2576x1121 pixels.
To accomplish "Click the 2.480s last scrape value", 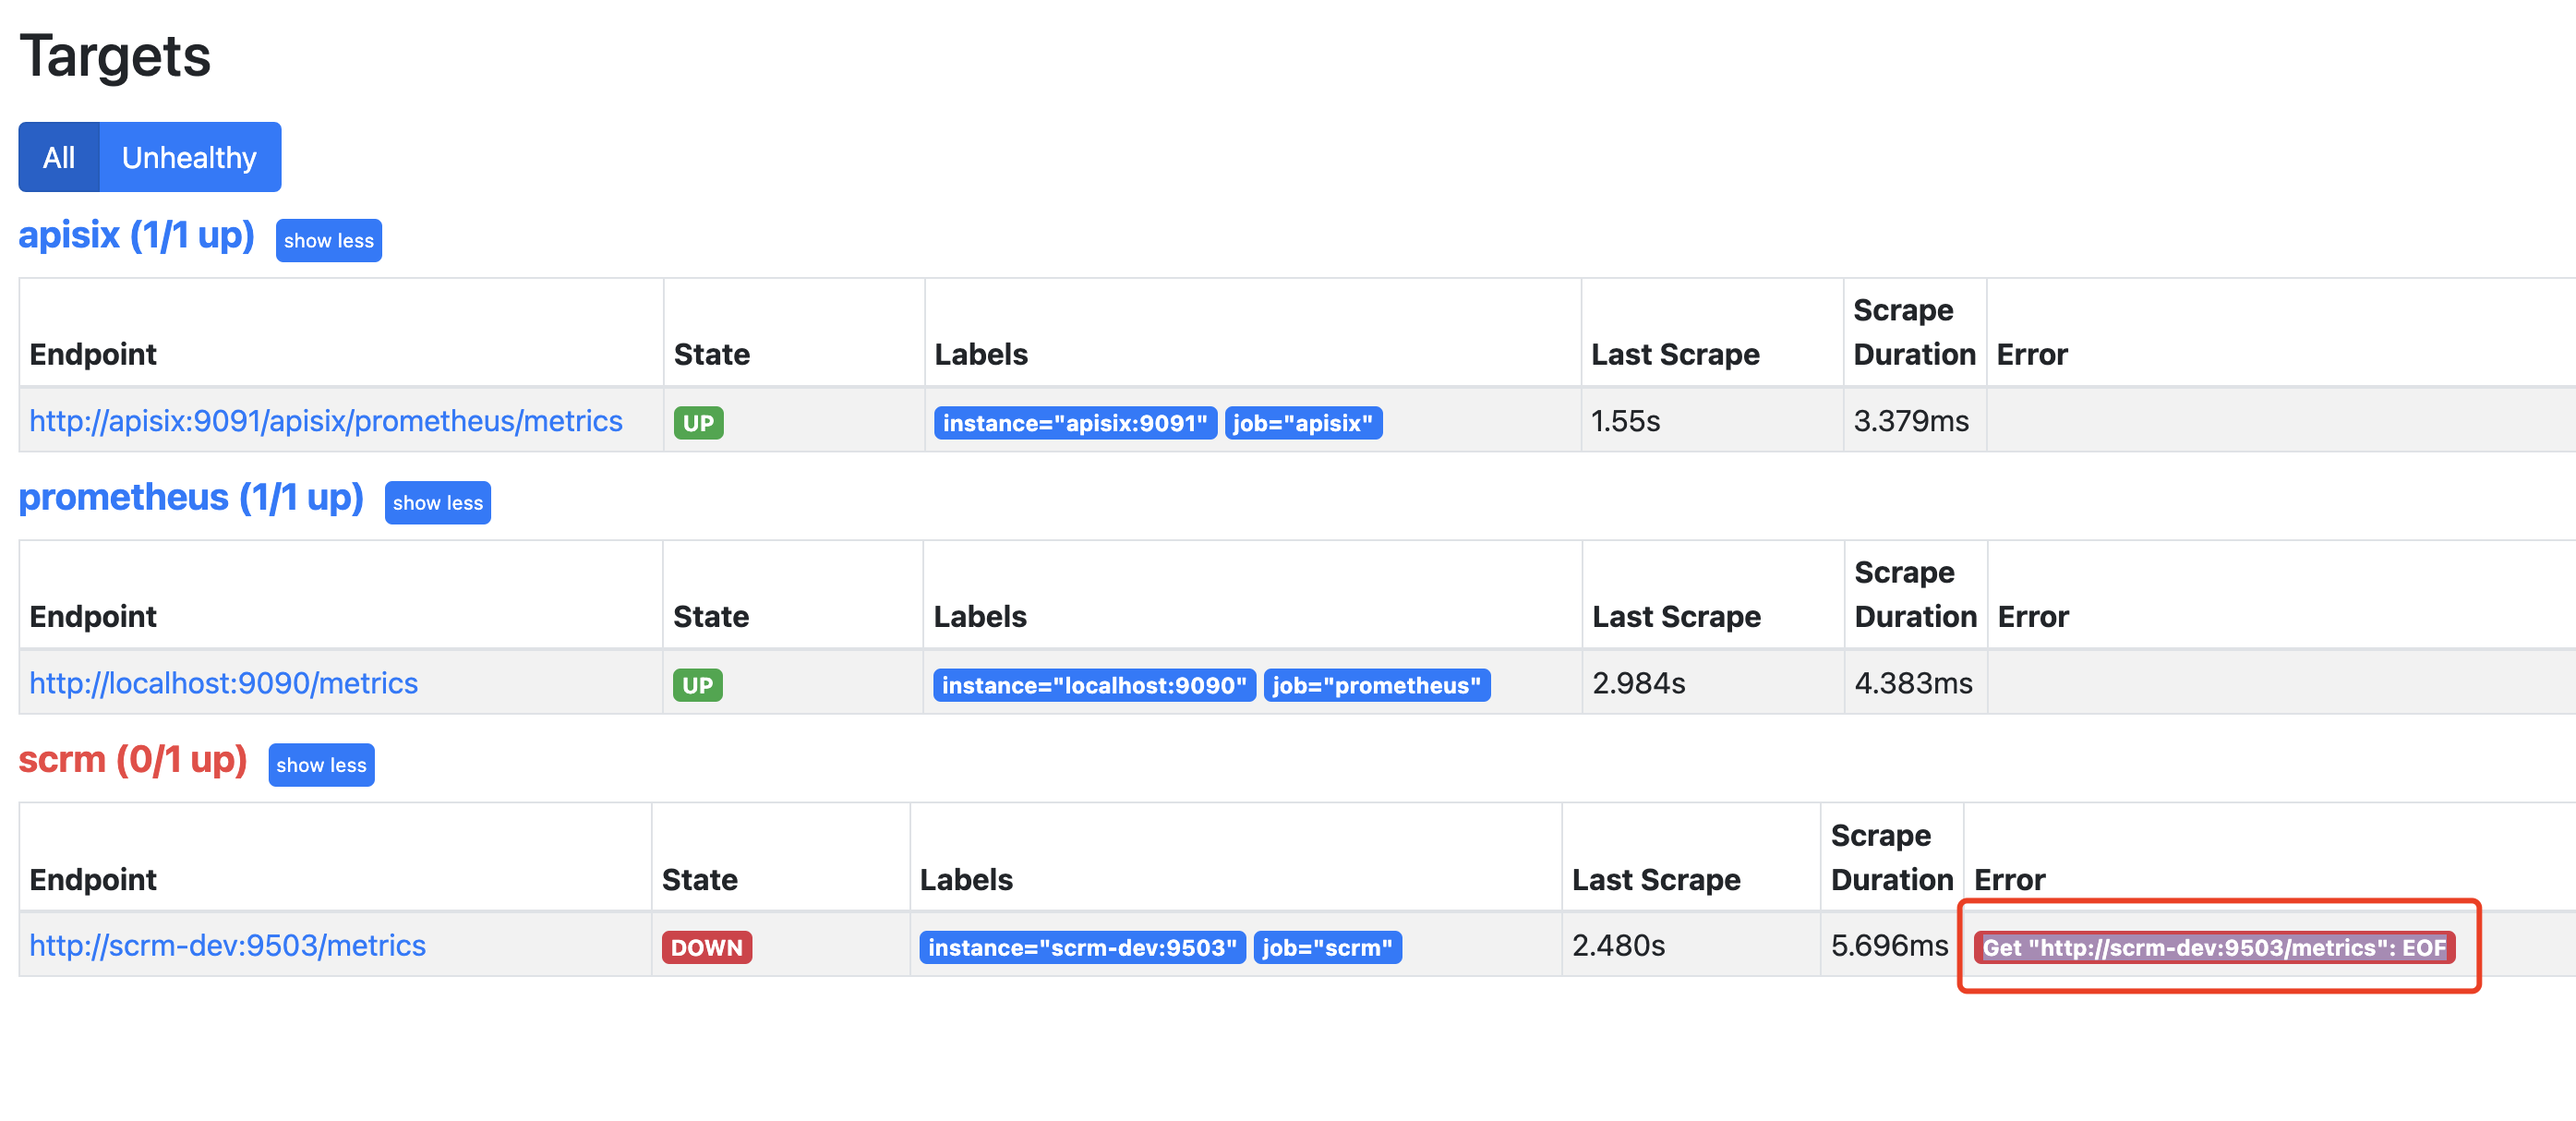I will [1618, 945].
